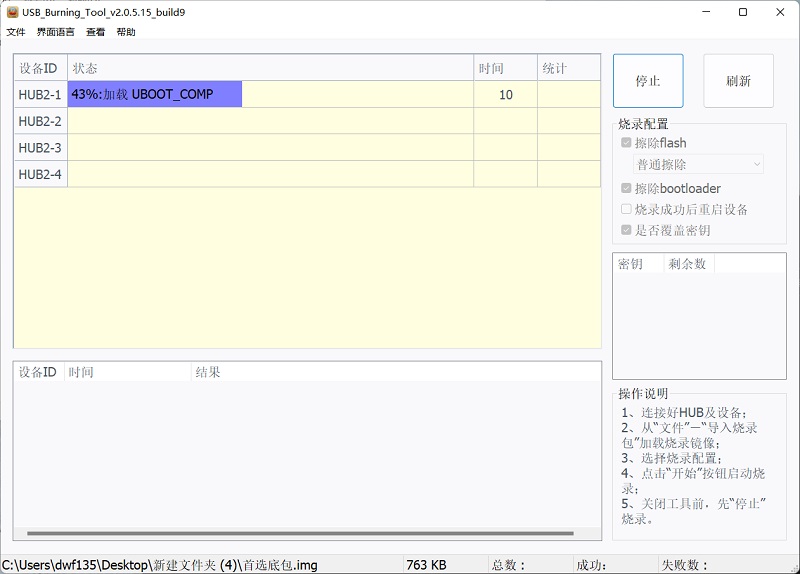Click the top 设备ID column header
Image resolution: width=800 pixels, height=574 pixels.
pyautogui.click(x=41, y=68)
